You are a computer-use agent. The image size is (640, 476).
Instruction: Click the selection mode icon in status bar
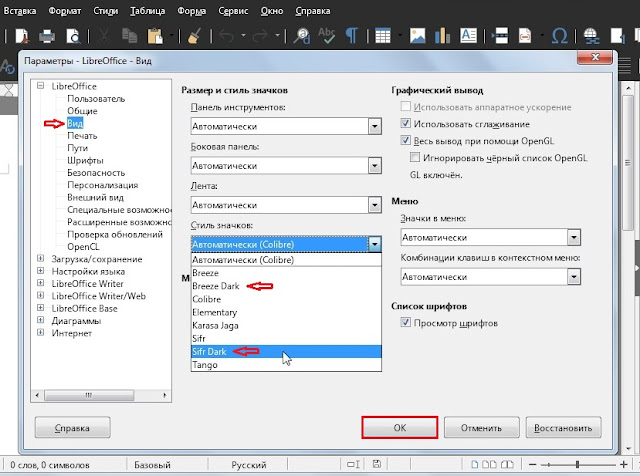tap(353, 464)
